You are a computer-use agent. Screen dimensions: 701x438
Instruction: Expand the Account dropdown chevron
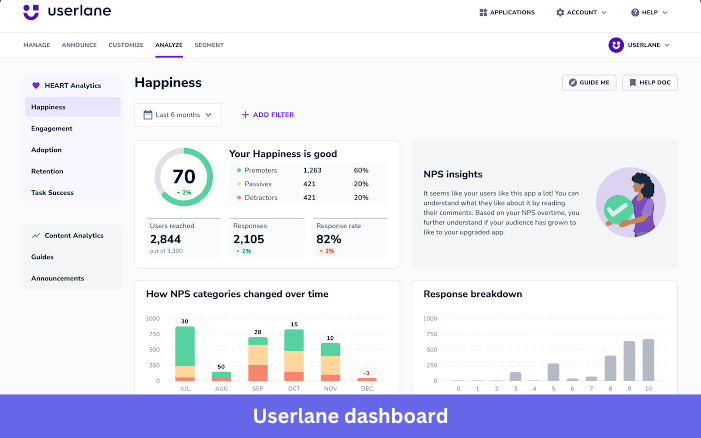604,13
